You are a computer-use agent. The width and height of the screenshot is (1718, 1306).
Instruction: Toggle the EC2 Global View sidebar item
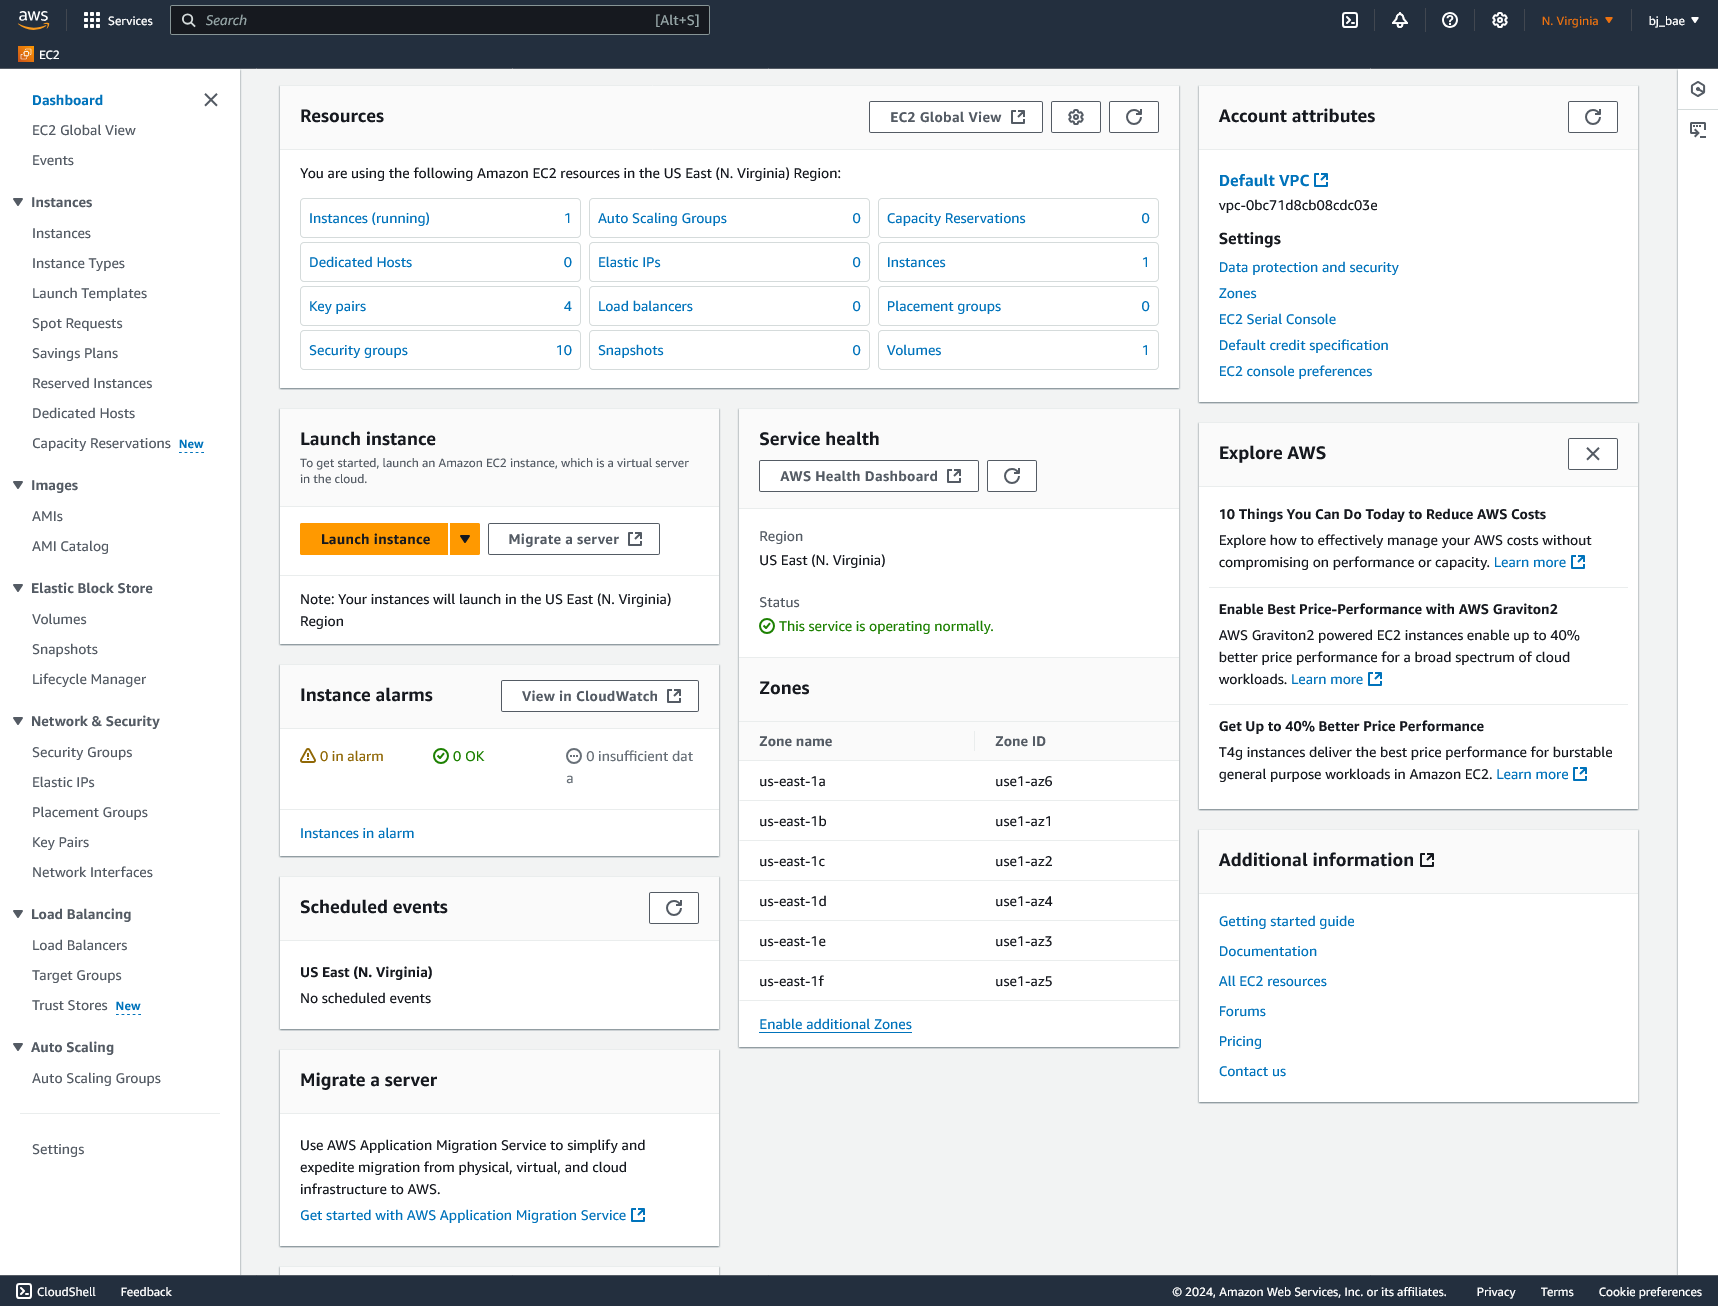(83, 130)
